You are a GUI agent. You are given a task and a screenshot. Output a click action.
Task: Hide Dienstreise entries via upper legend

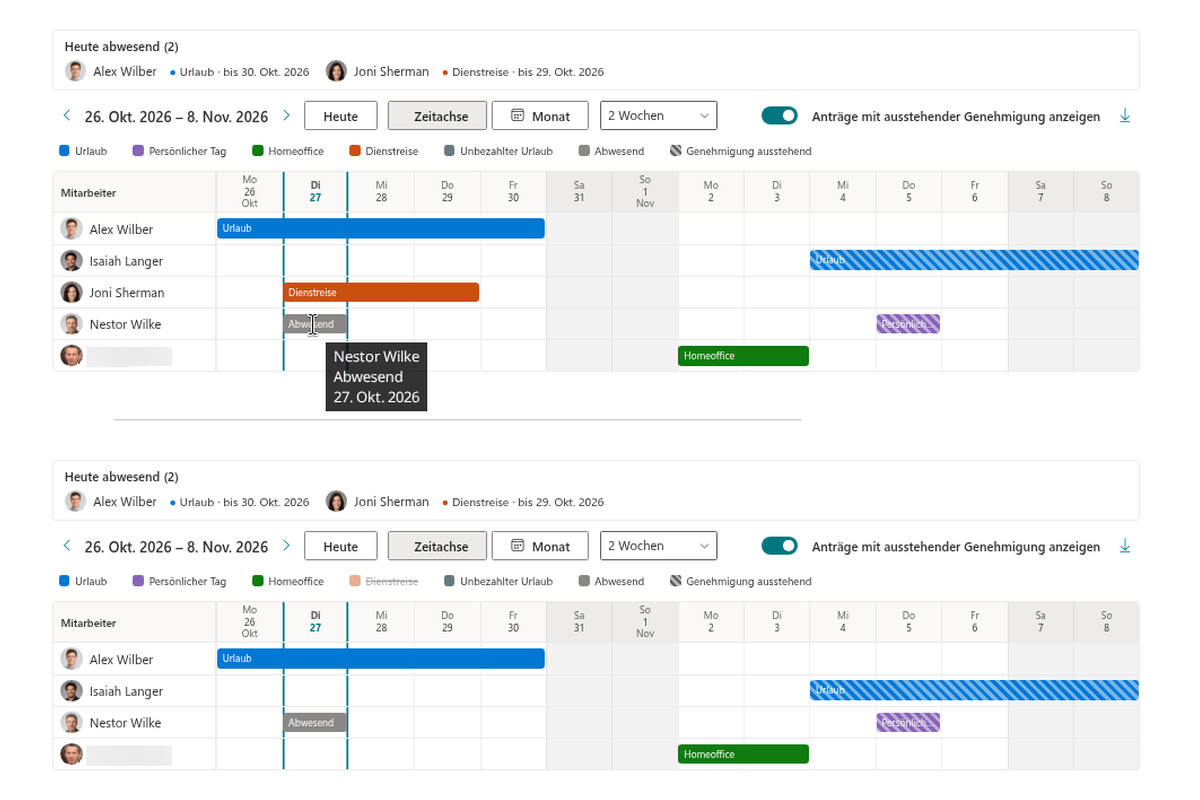pyautogui.click(x=384, y=151)
